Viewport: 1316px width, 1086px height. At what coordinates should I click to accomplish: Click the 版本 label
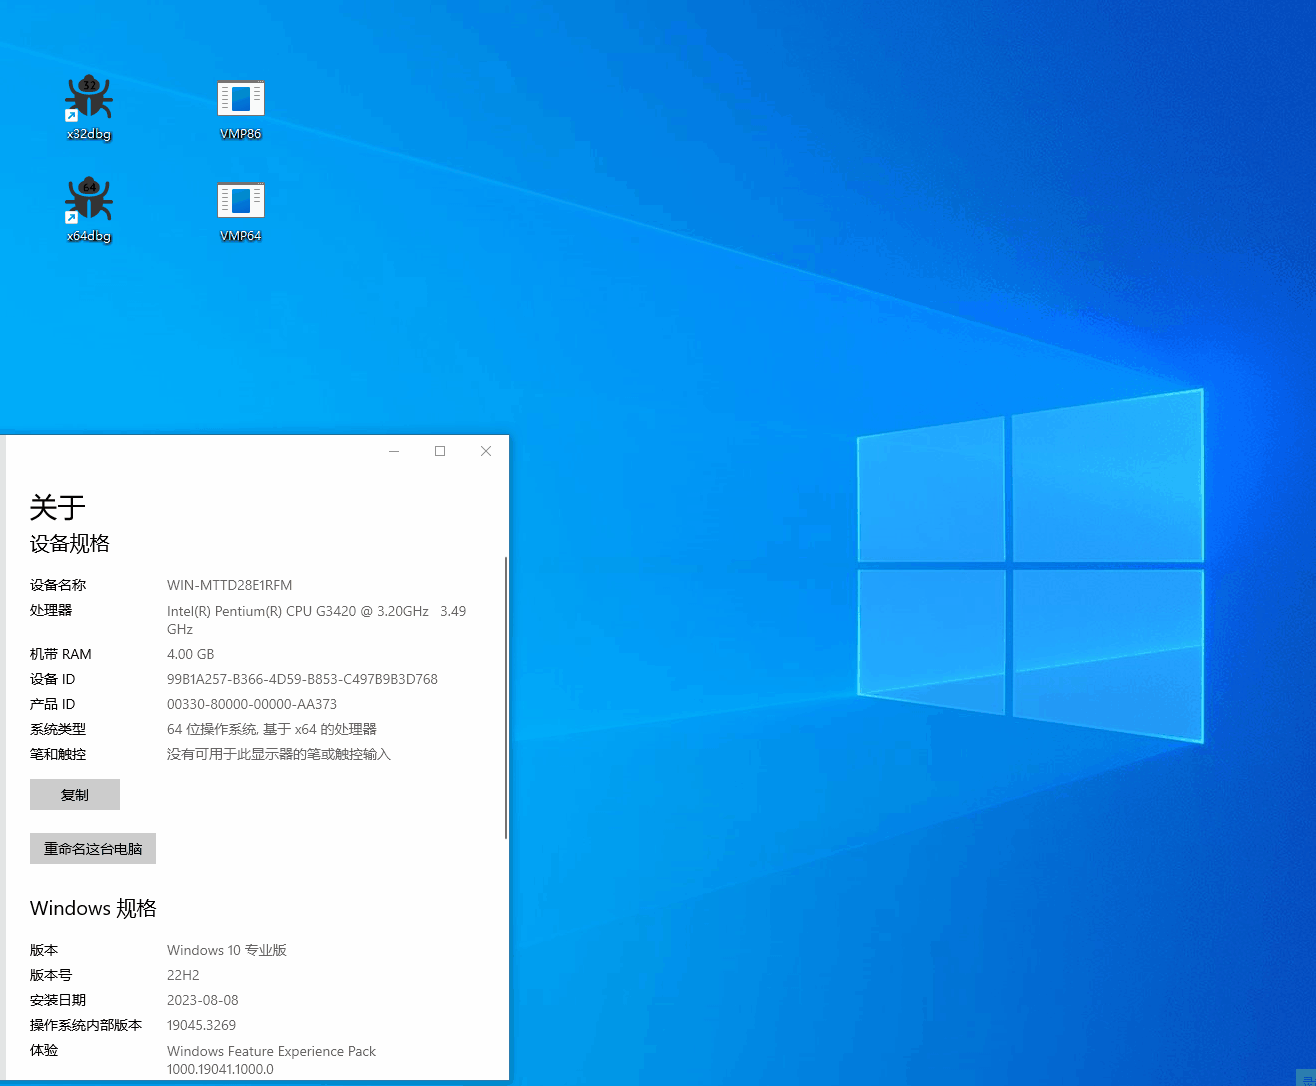[x=44, y=950]
